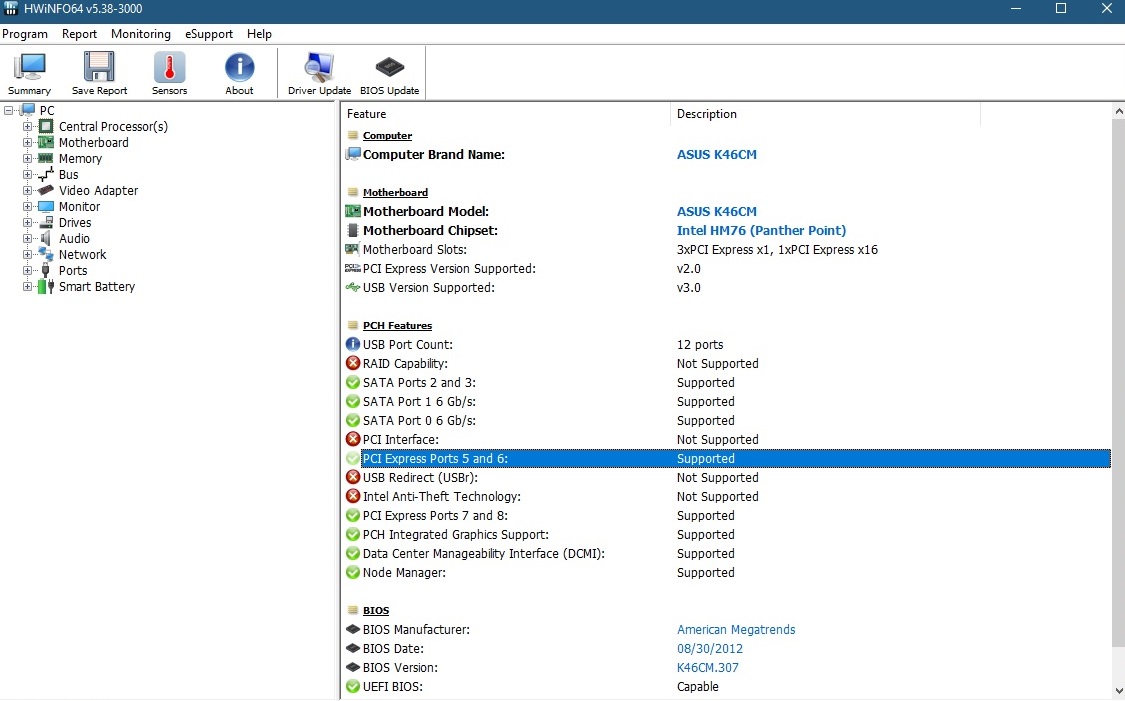The height and width of the screenshot is (701, 1125).
Task: Follow the American Megatrends link
Action: tap(736, 629)
